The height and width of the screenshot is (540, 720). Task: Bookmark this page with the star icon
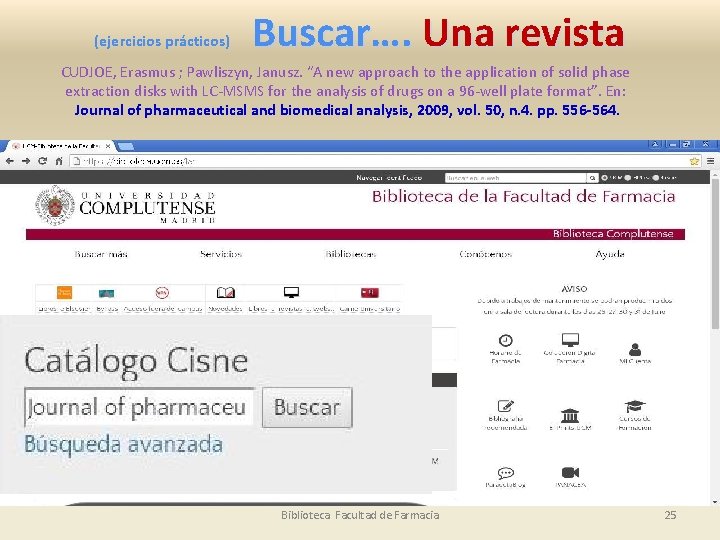pyautogui.click(x=694, y=161)
